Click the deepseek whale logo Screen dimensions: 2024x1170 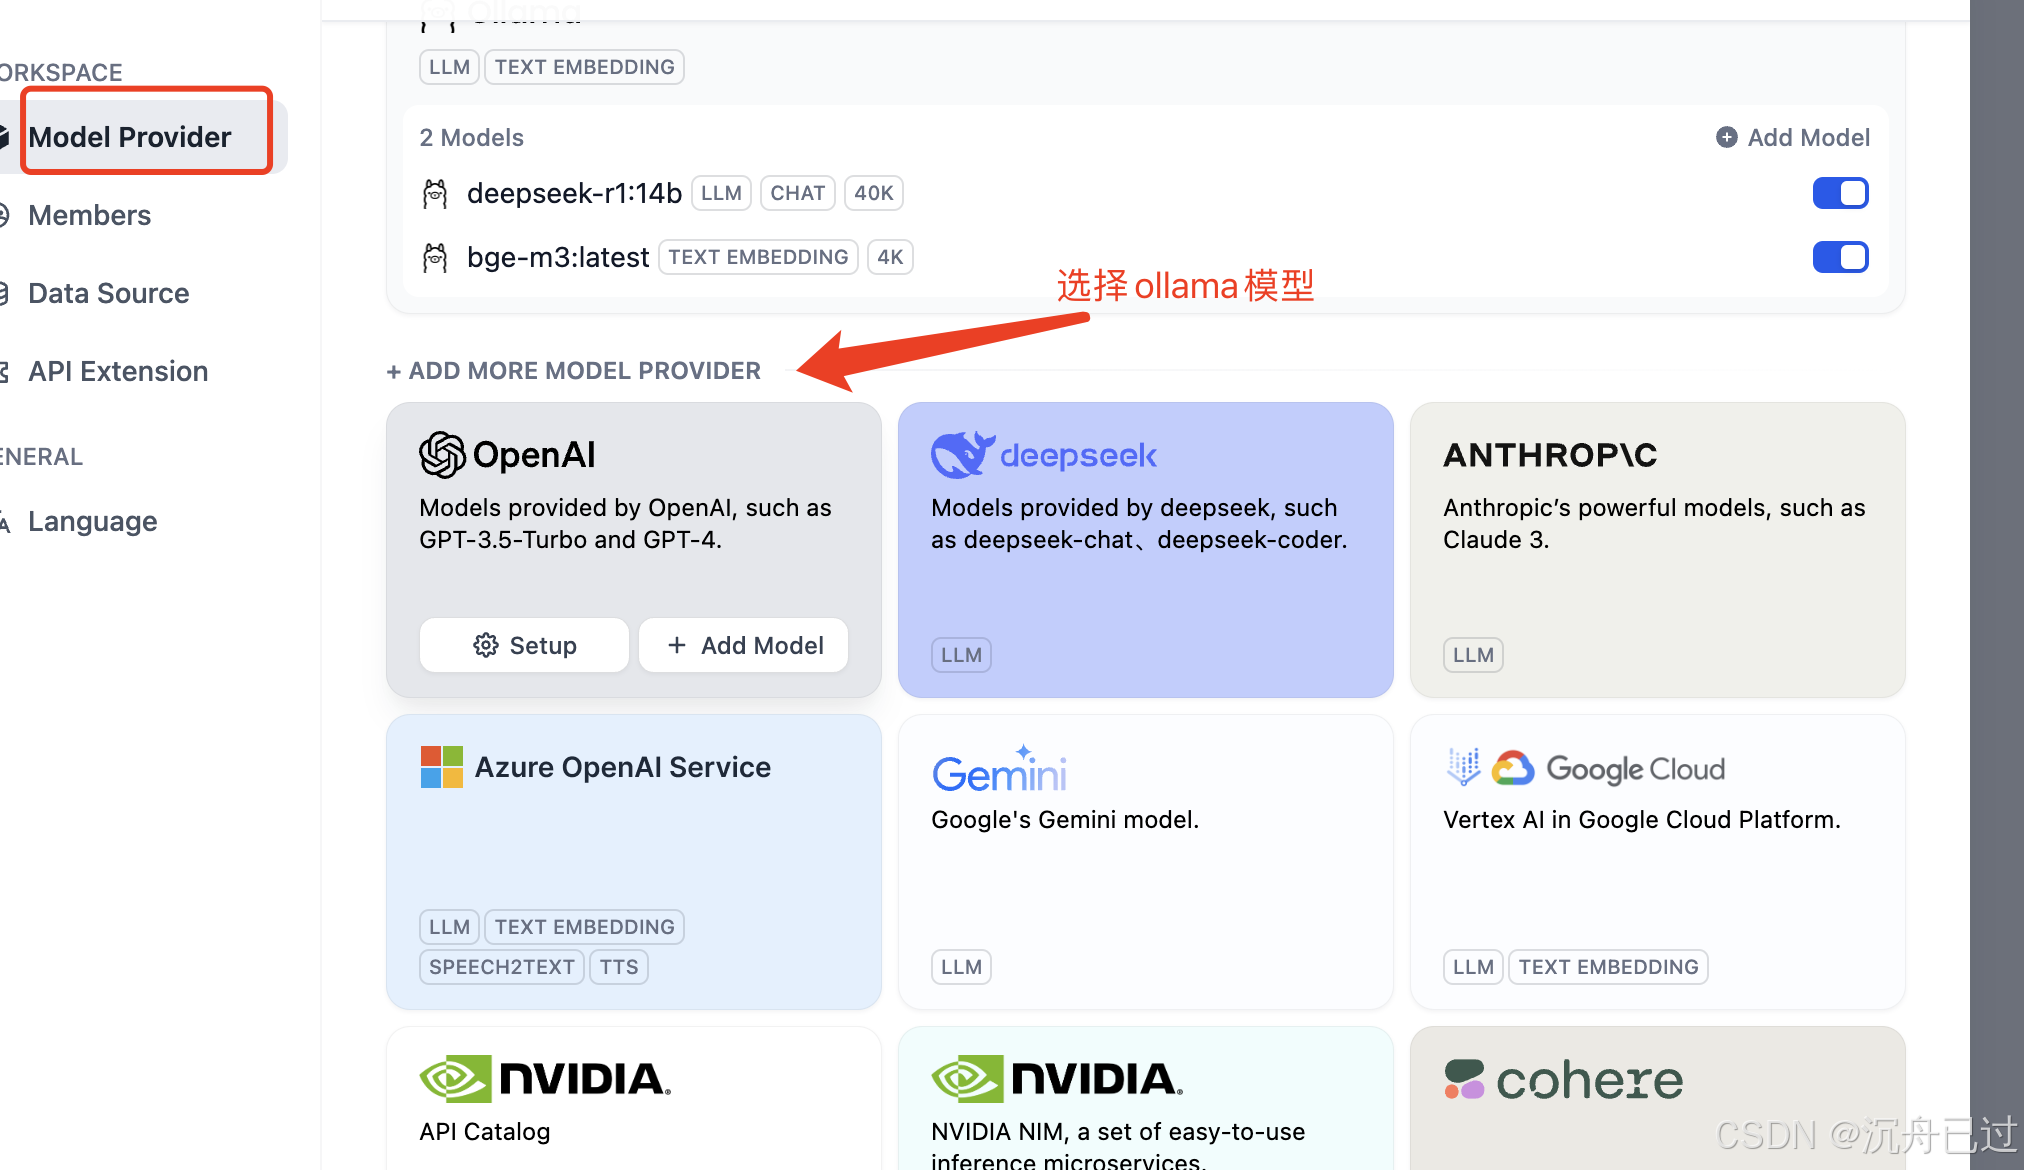[963, 455]
